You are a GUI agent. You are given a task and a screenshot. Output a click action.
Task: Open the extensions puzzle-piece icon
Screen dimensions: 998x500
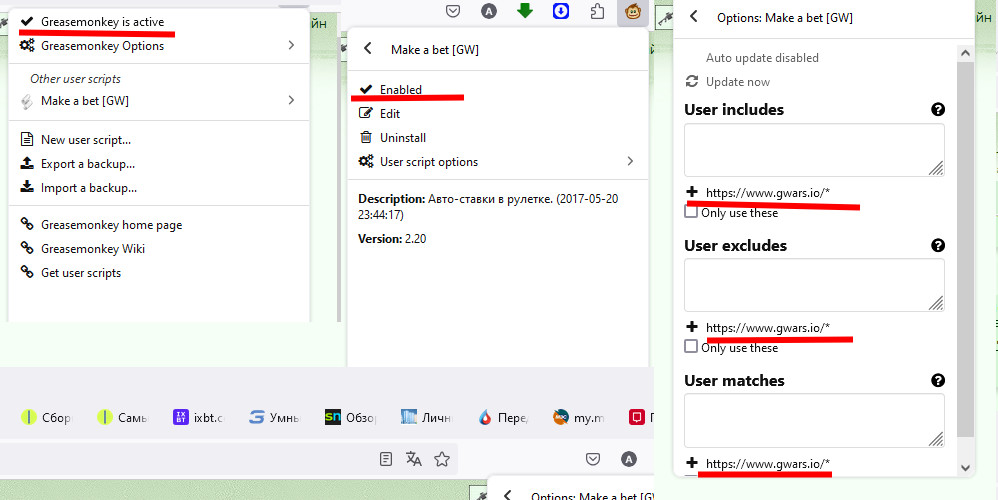[x=597, y=11]
